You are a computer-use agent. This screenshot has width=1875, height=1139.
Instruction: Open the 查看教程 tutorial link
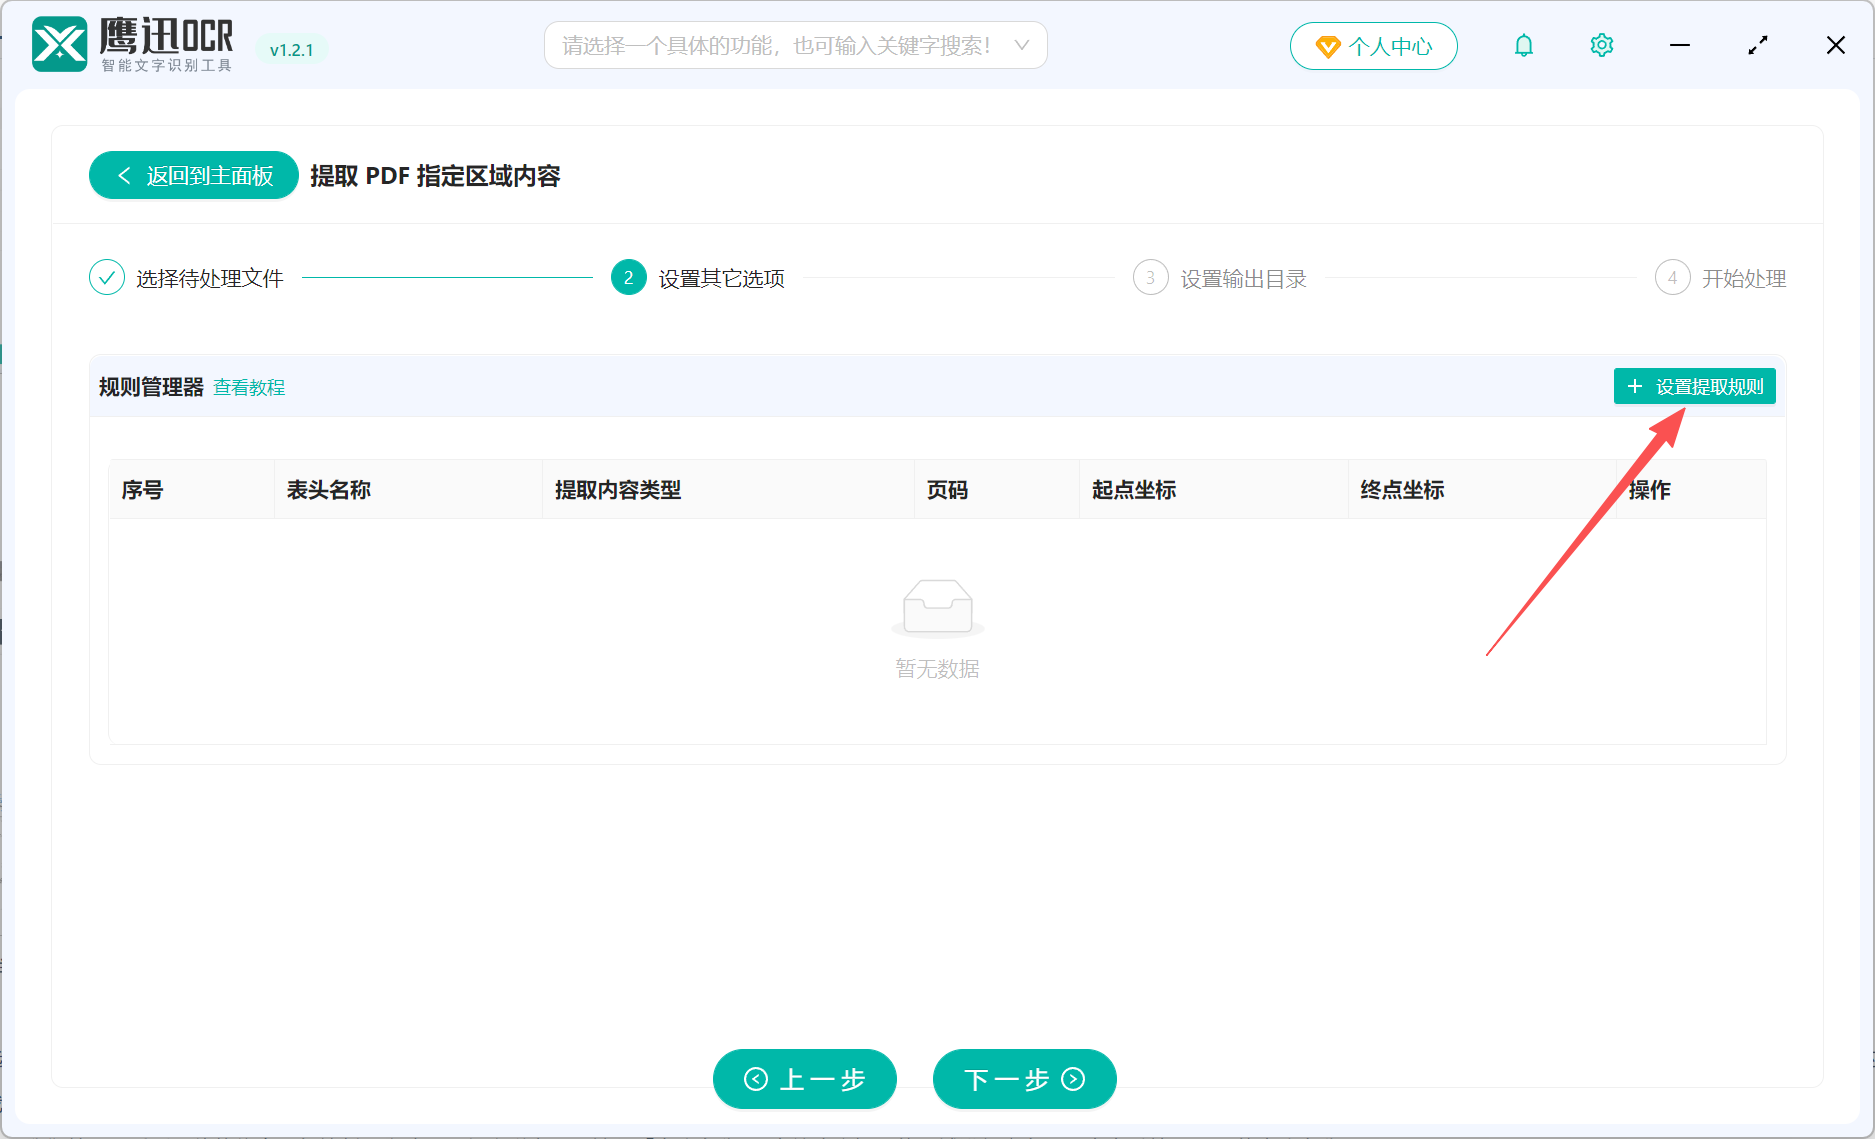(x=249, y=387)
